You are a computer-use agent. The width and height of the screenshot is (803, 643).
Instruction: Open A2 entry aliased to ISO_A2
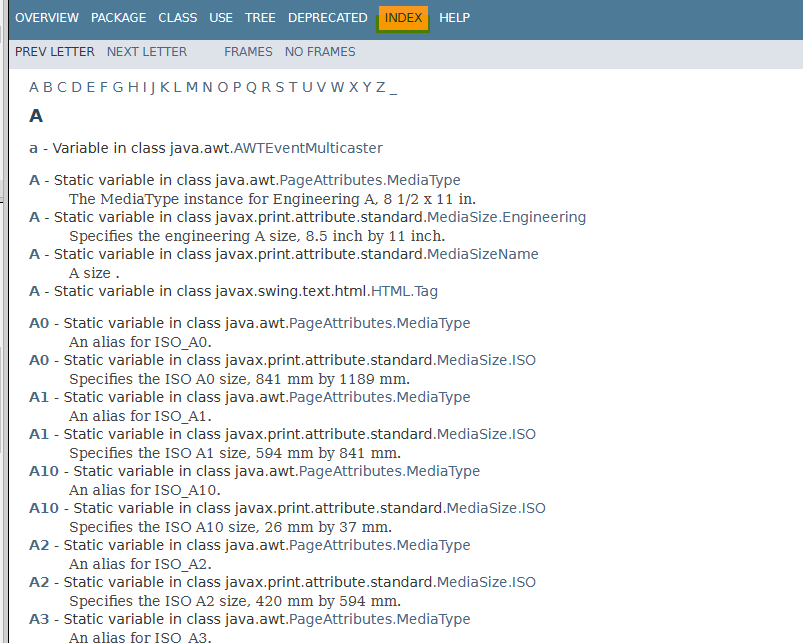coord(39,545)
